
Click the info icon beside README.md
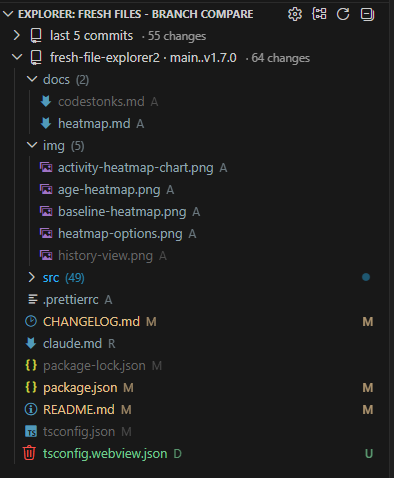[x=31, y=409]
